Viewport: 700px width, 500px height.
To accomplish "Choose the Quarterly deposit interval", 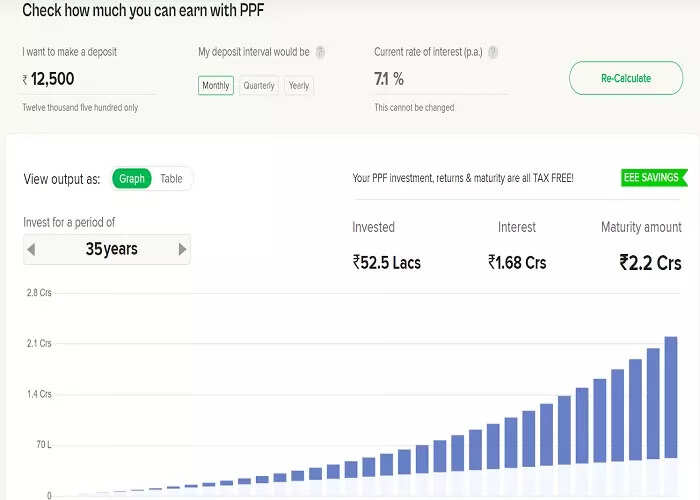I will pyautogui.click(x=259, y=86).
